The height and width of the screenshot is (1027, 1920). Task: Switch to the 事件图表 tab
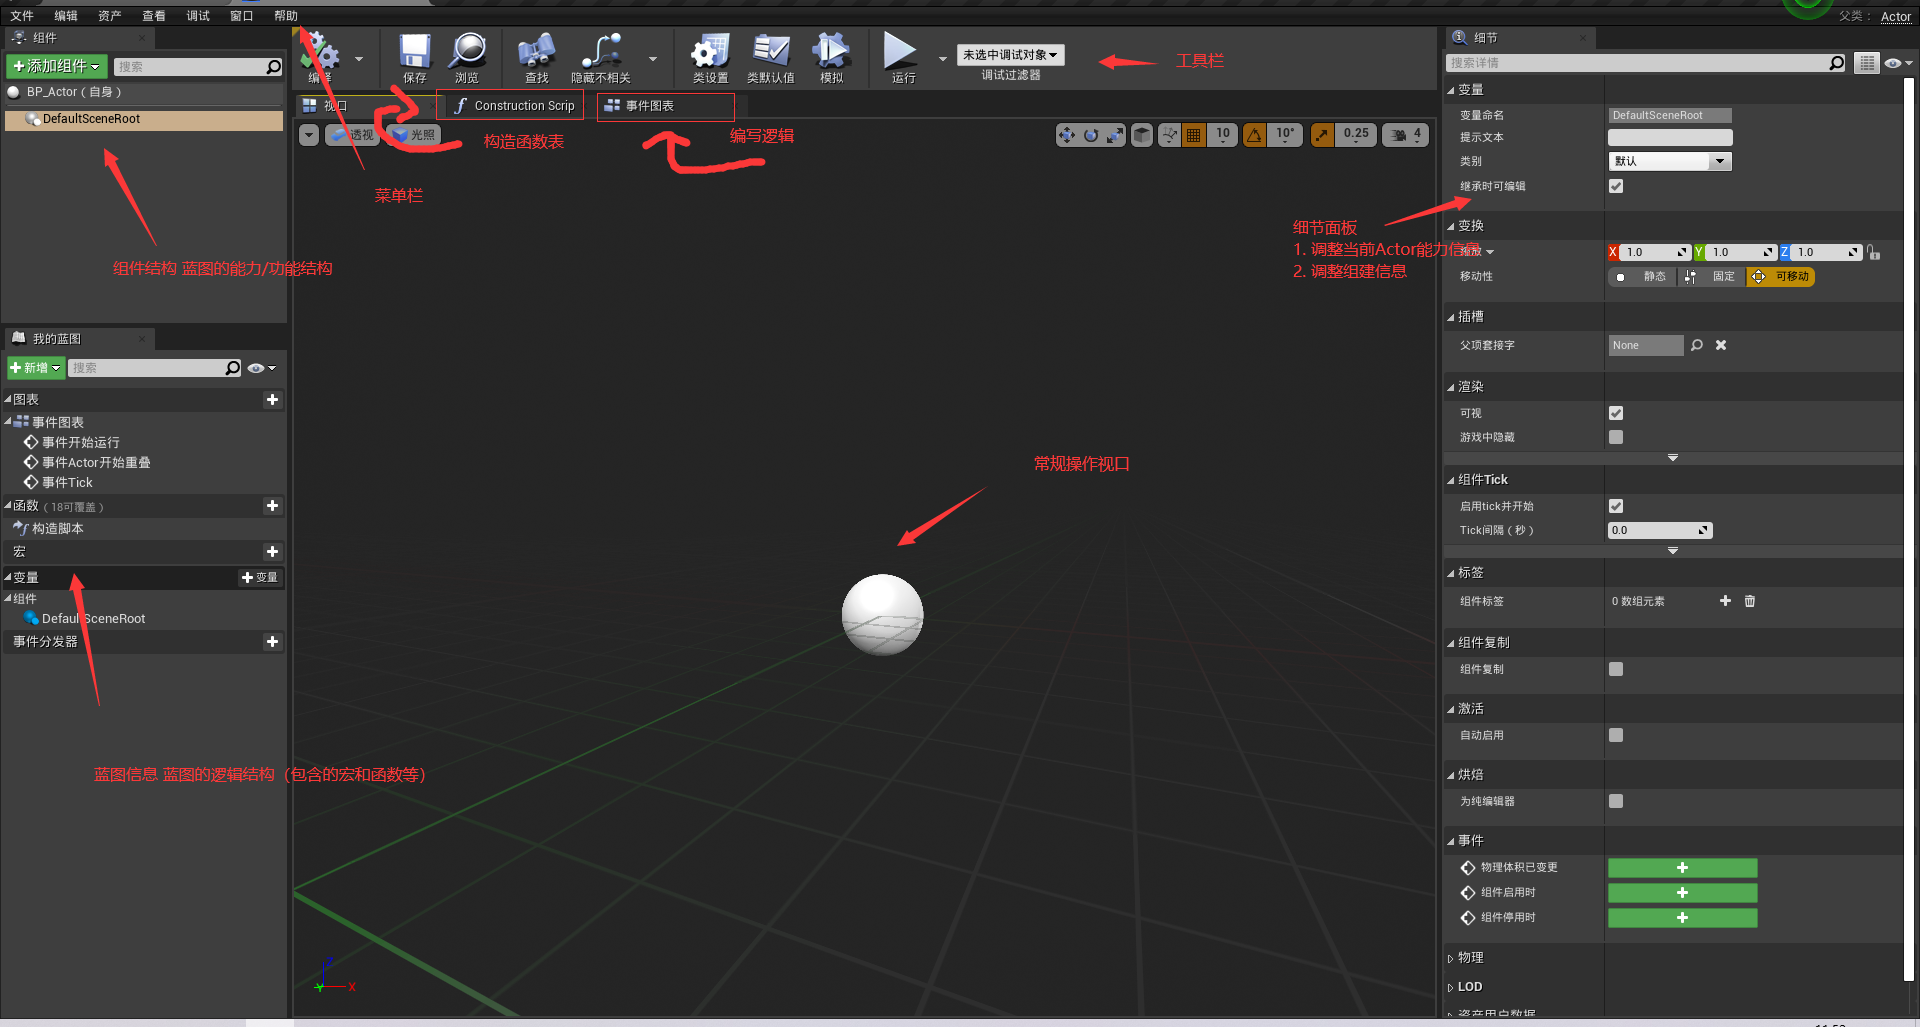[665, 106]
